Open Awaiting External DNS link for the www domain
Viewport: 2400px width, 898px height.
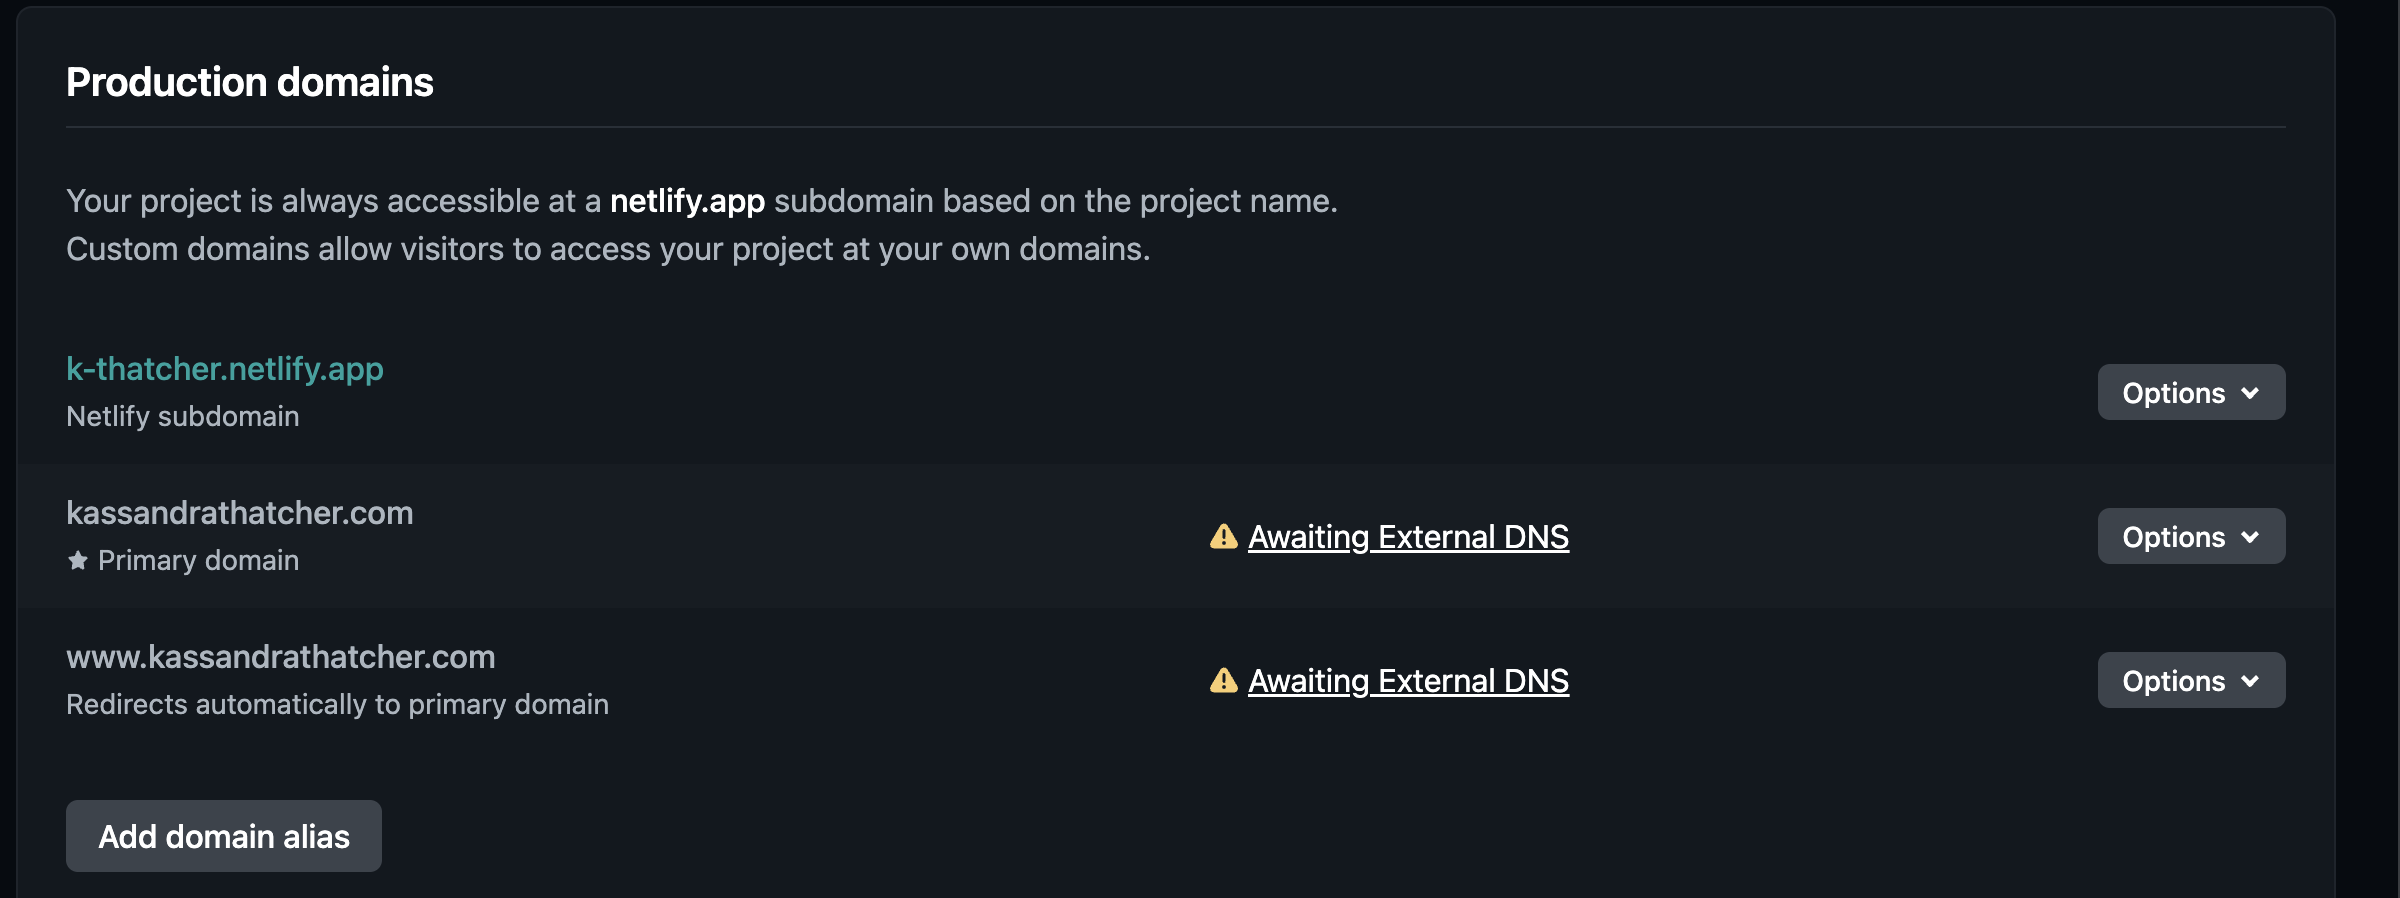pyautogui.click(x=1408, y=681)
